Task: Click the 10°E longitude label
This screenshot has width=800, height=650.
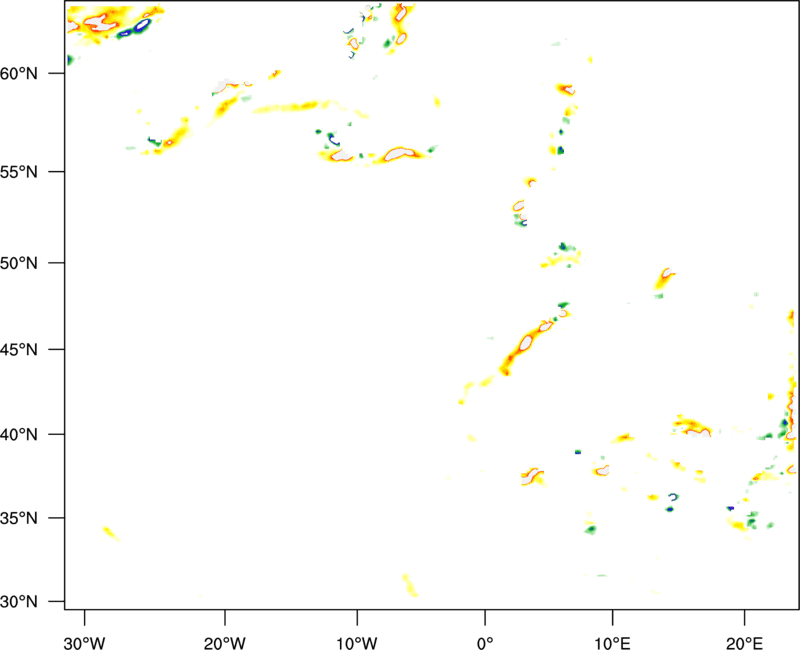Action: pyautogui.click(x=612, y=643)
